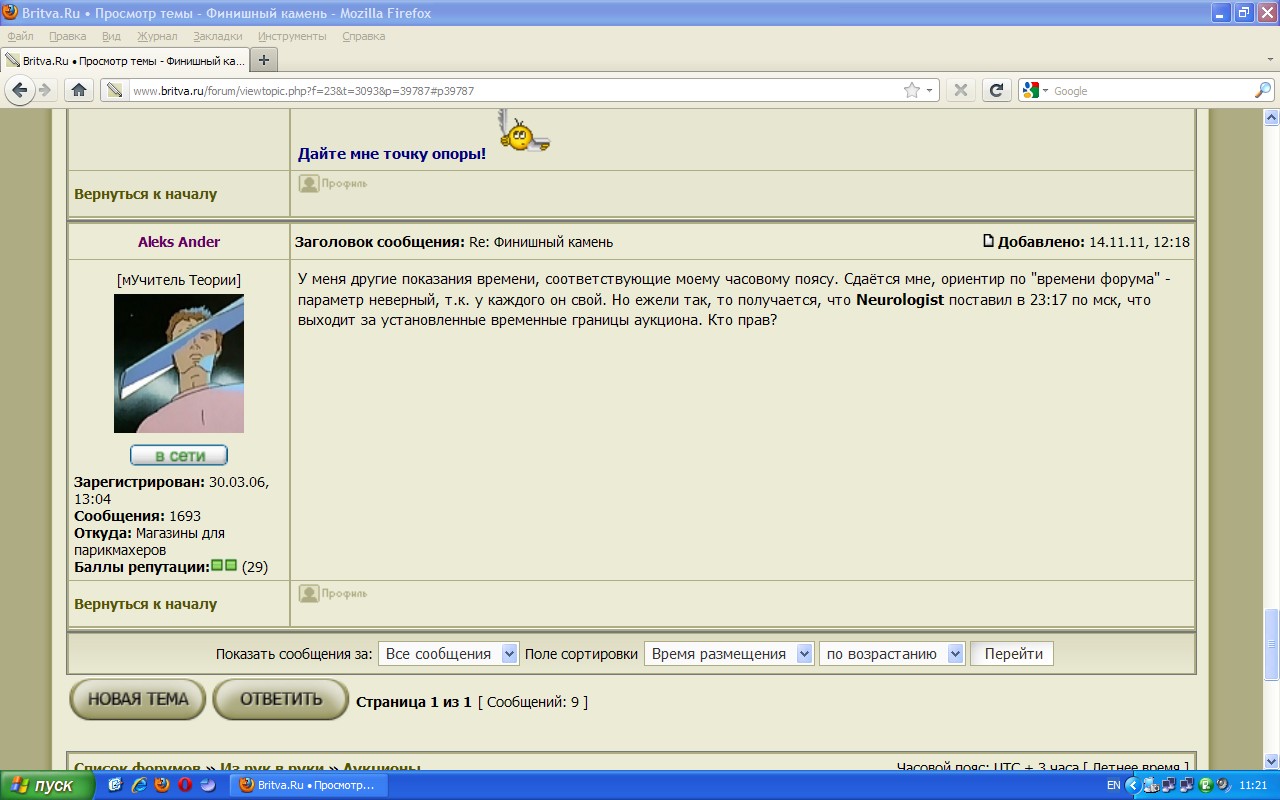The image size is (1280, 800).
Task: Click the search magnifier icon in Google box
Action: coord(1262,90)
